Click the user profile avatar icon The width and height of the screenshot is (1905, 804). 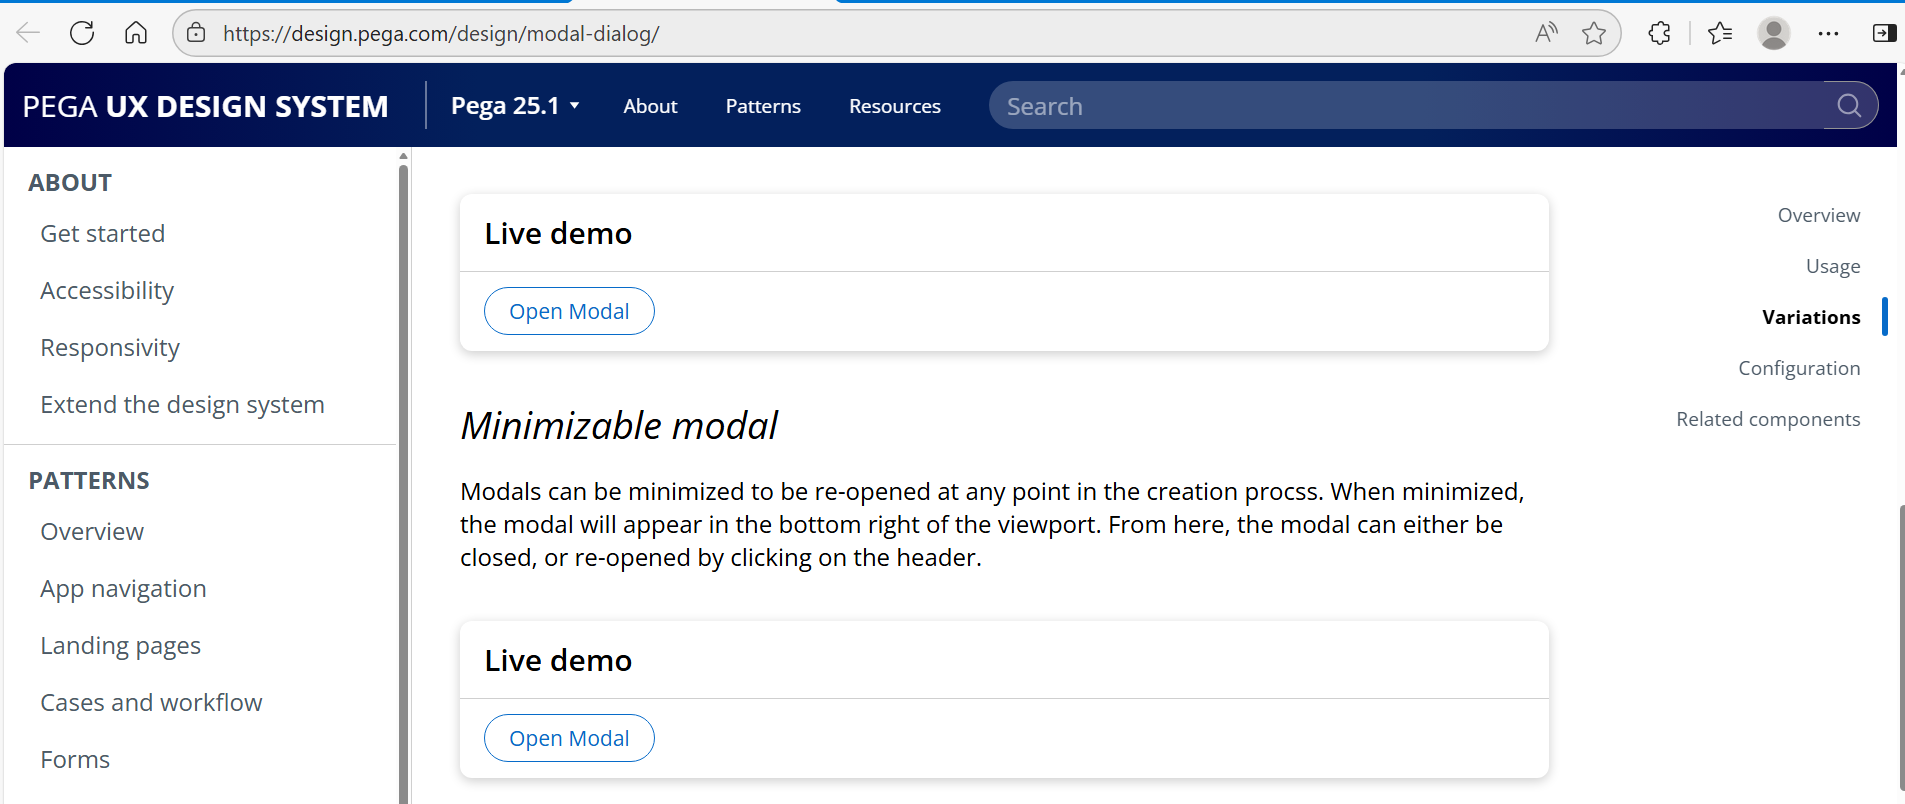click(1774, 33)
